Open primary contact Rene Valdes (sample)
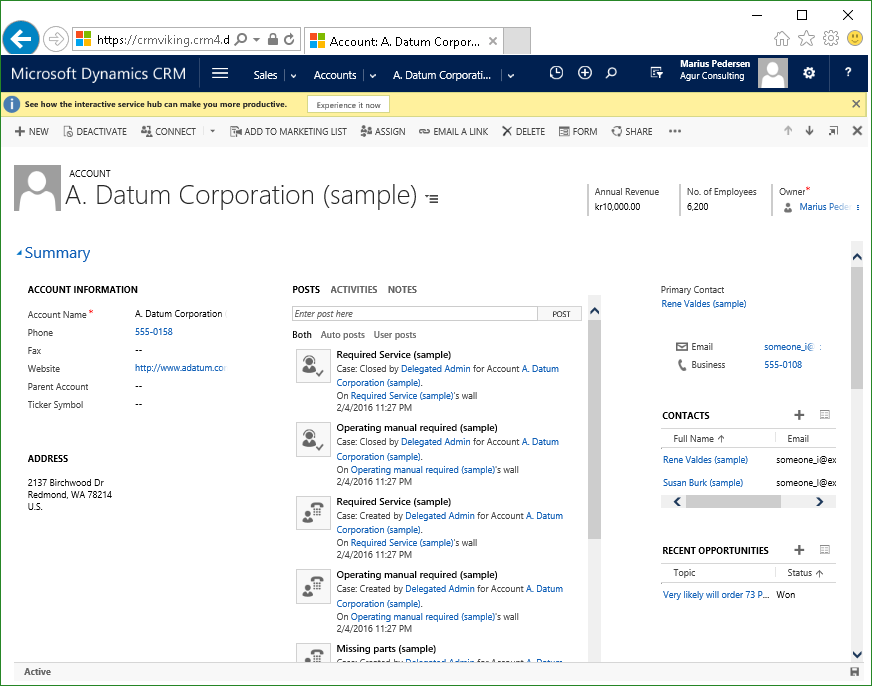This screenshot has height=686, width=872. 703,304
